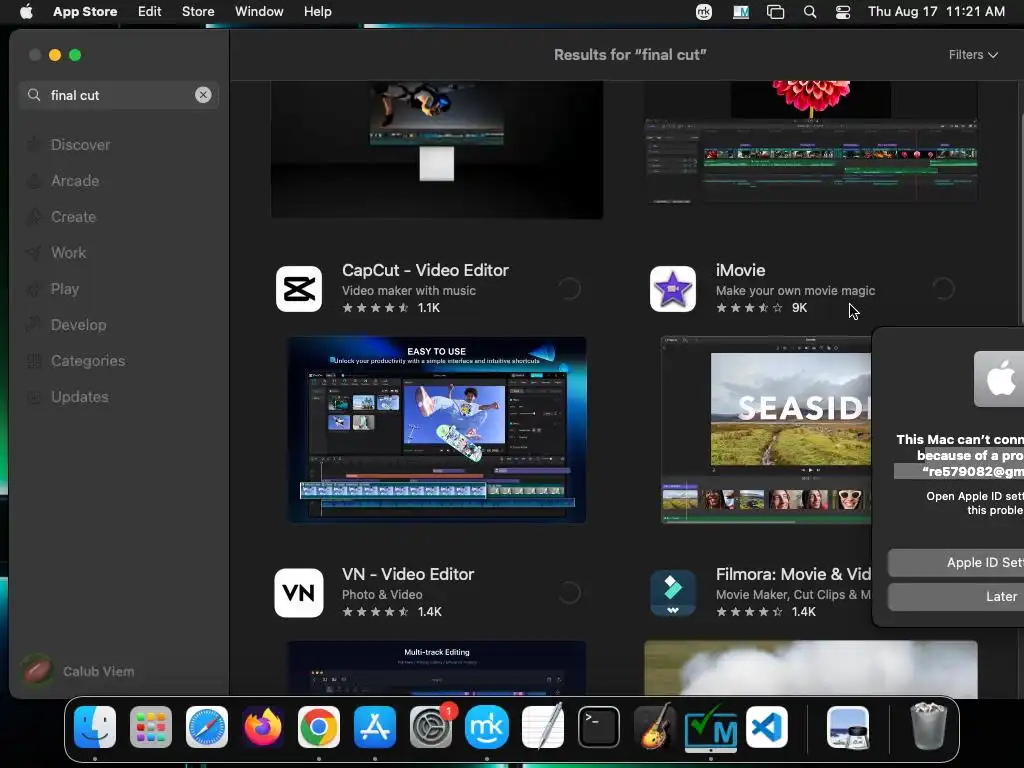Open the VN - Video Editor title

408,574
